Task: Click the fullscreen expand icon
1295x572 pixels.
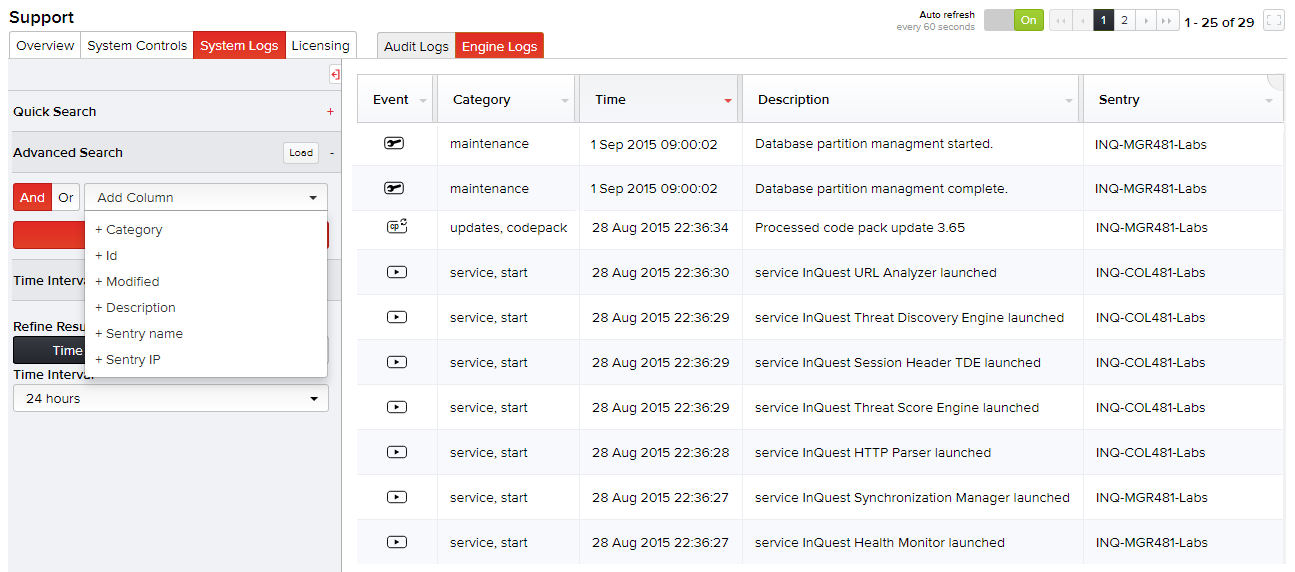Action: click(x=1273, y=21)
